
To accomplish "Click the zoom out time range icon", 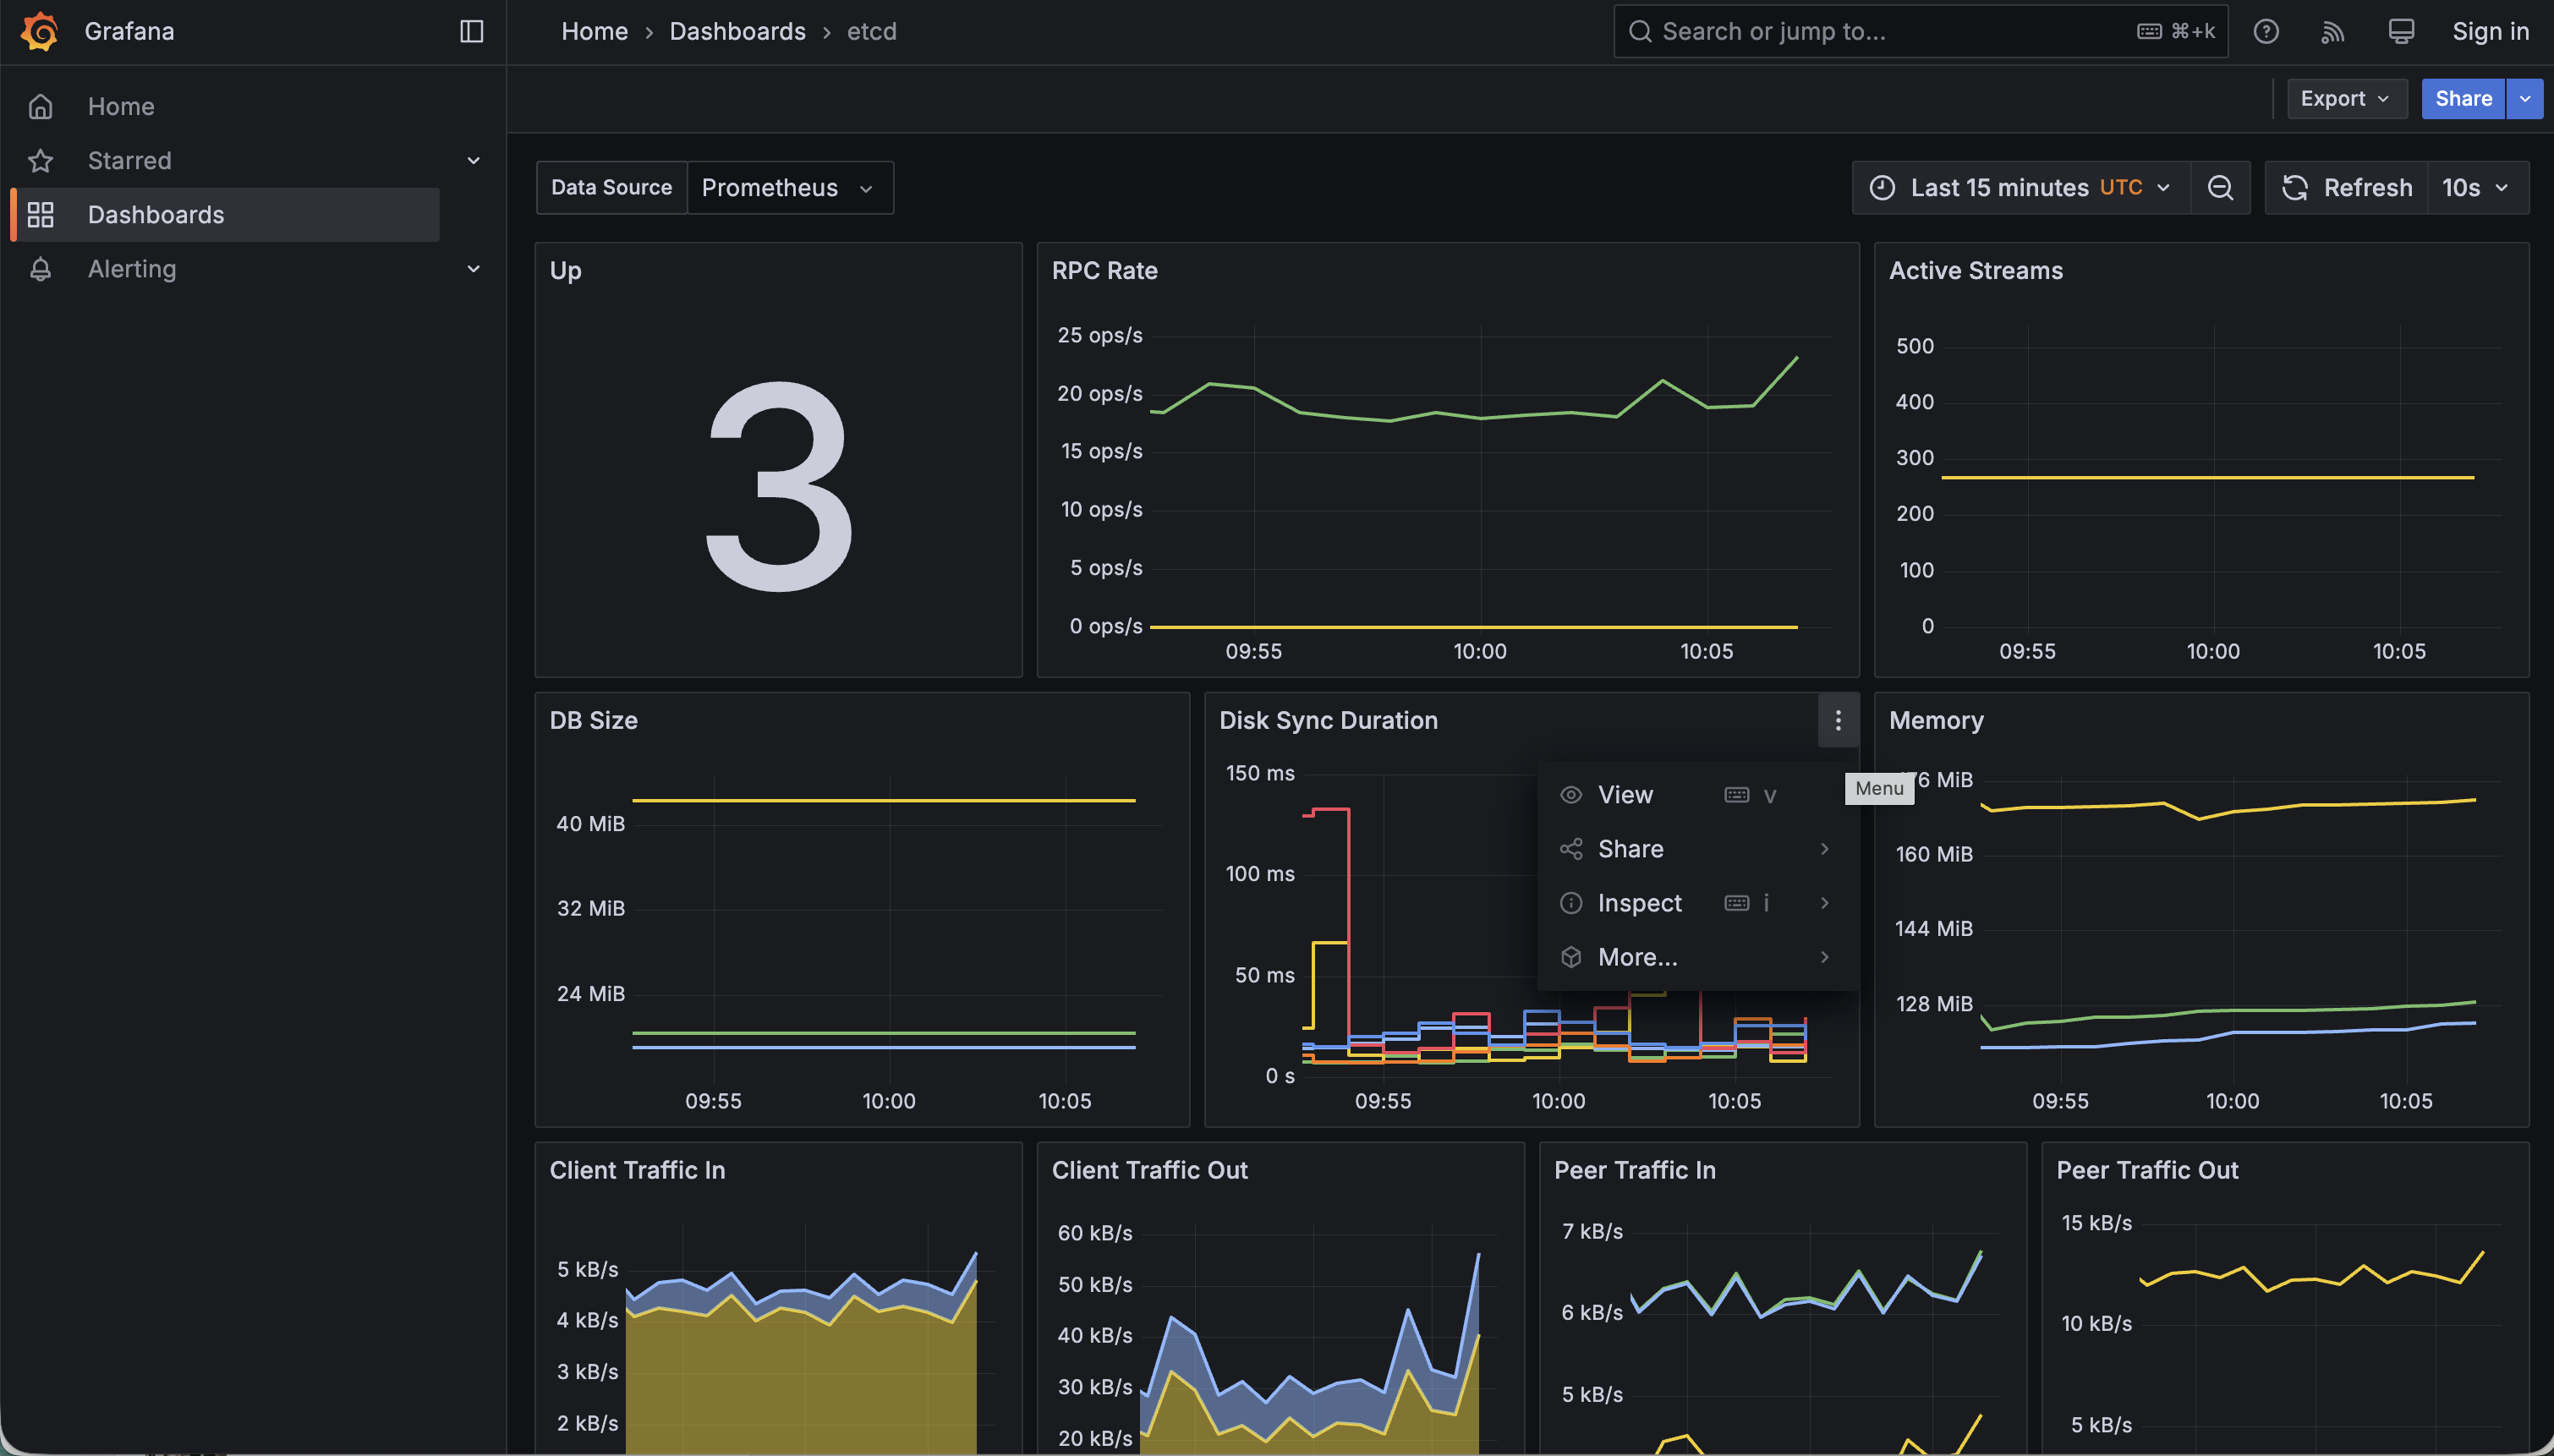I will pos(2220,188).
